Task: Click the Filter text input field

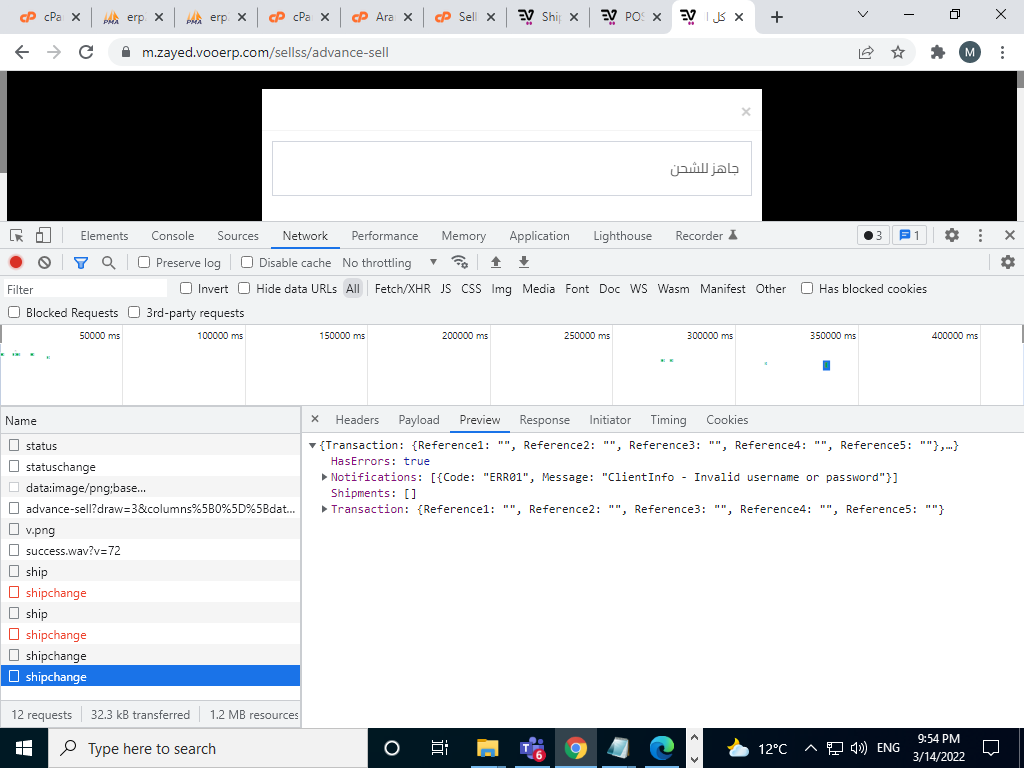Action: point(85,289)
